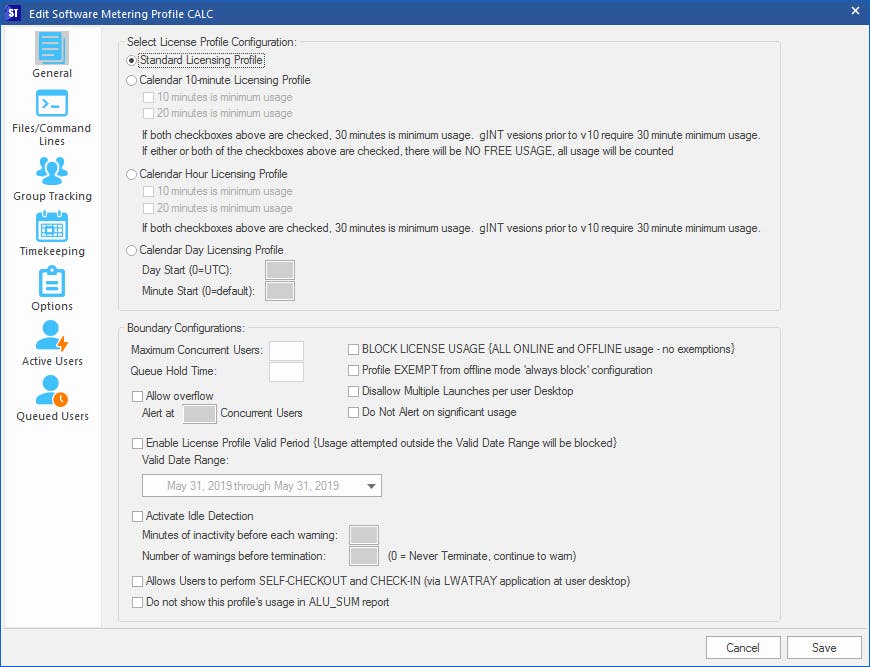
Task: Click the Save button
Action: tap(824, 648)
